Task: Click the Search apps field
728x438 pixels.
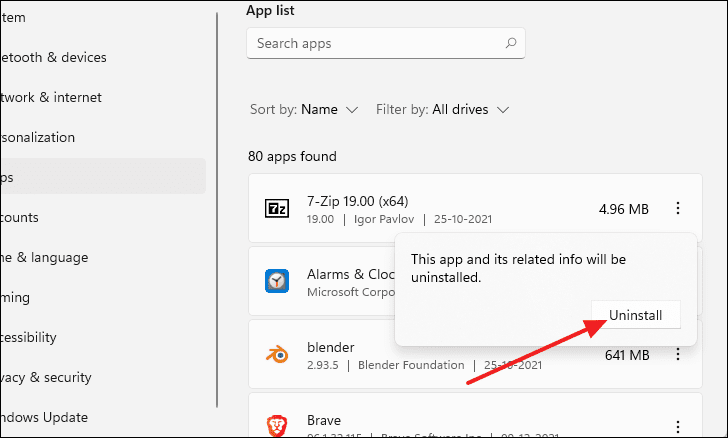Action: click(386, 43)
